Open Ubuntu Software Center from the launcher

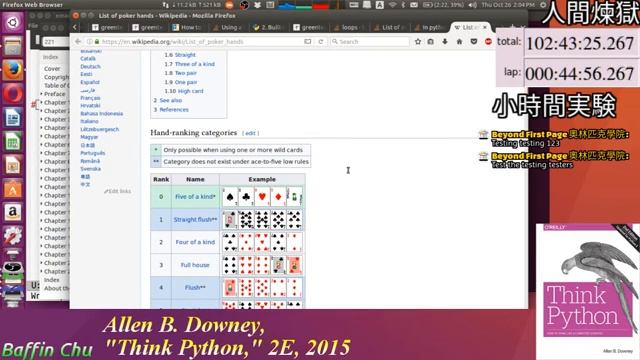click(x=13, y=189)
